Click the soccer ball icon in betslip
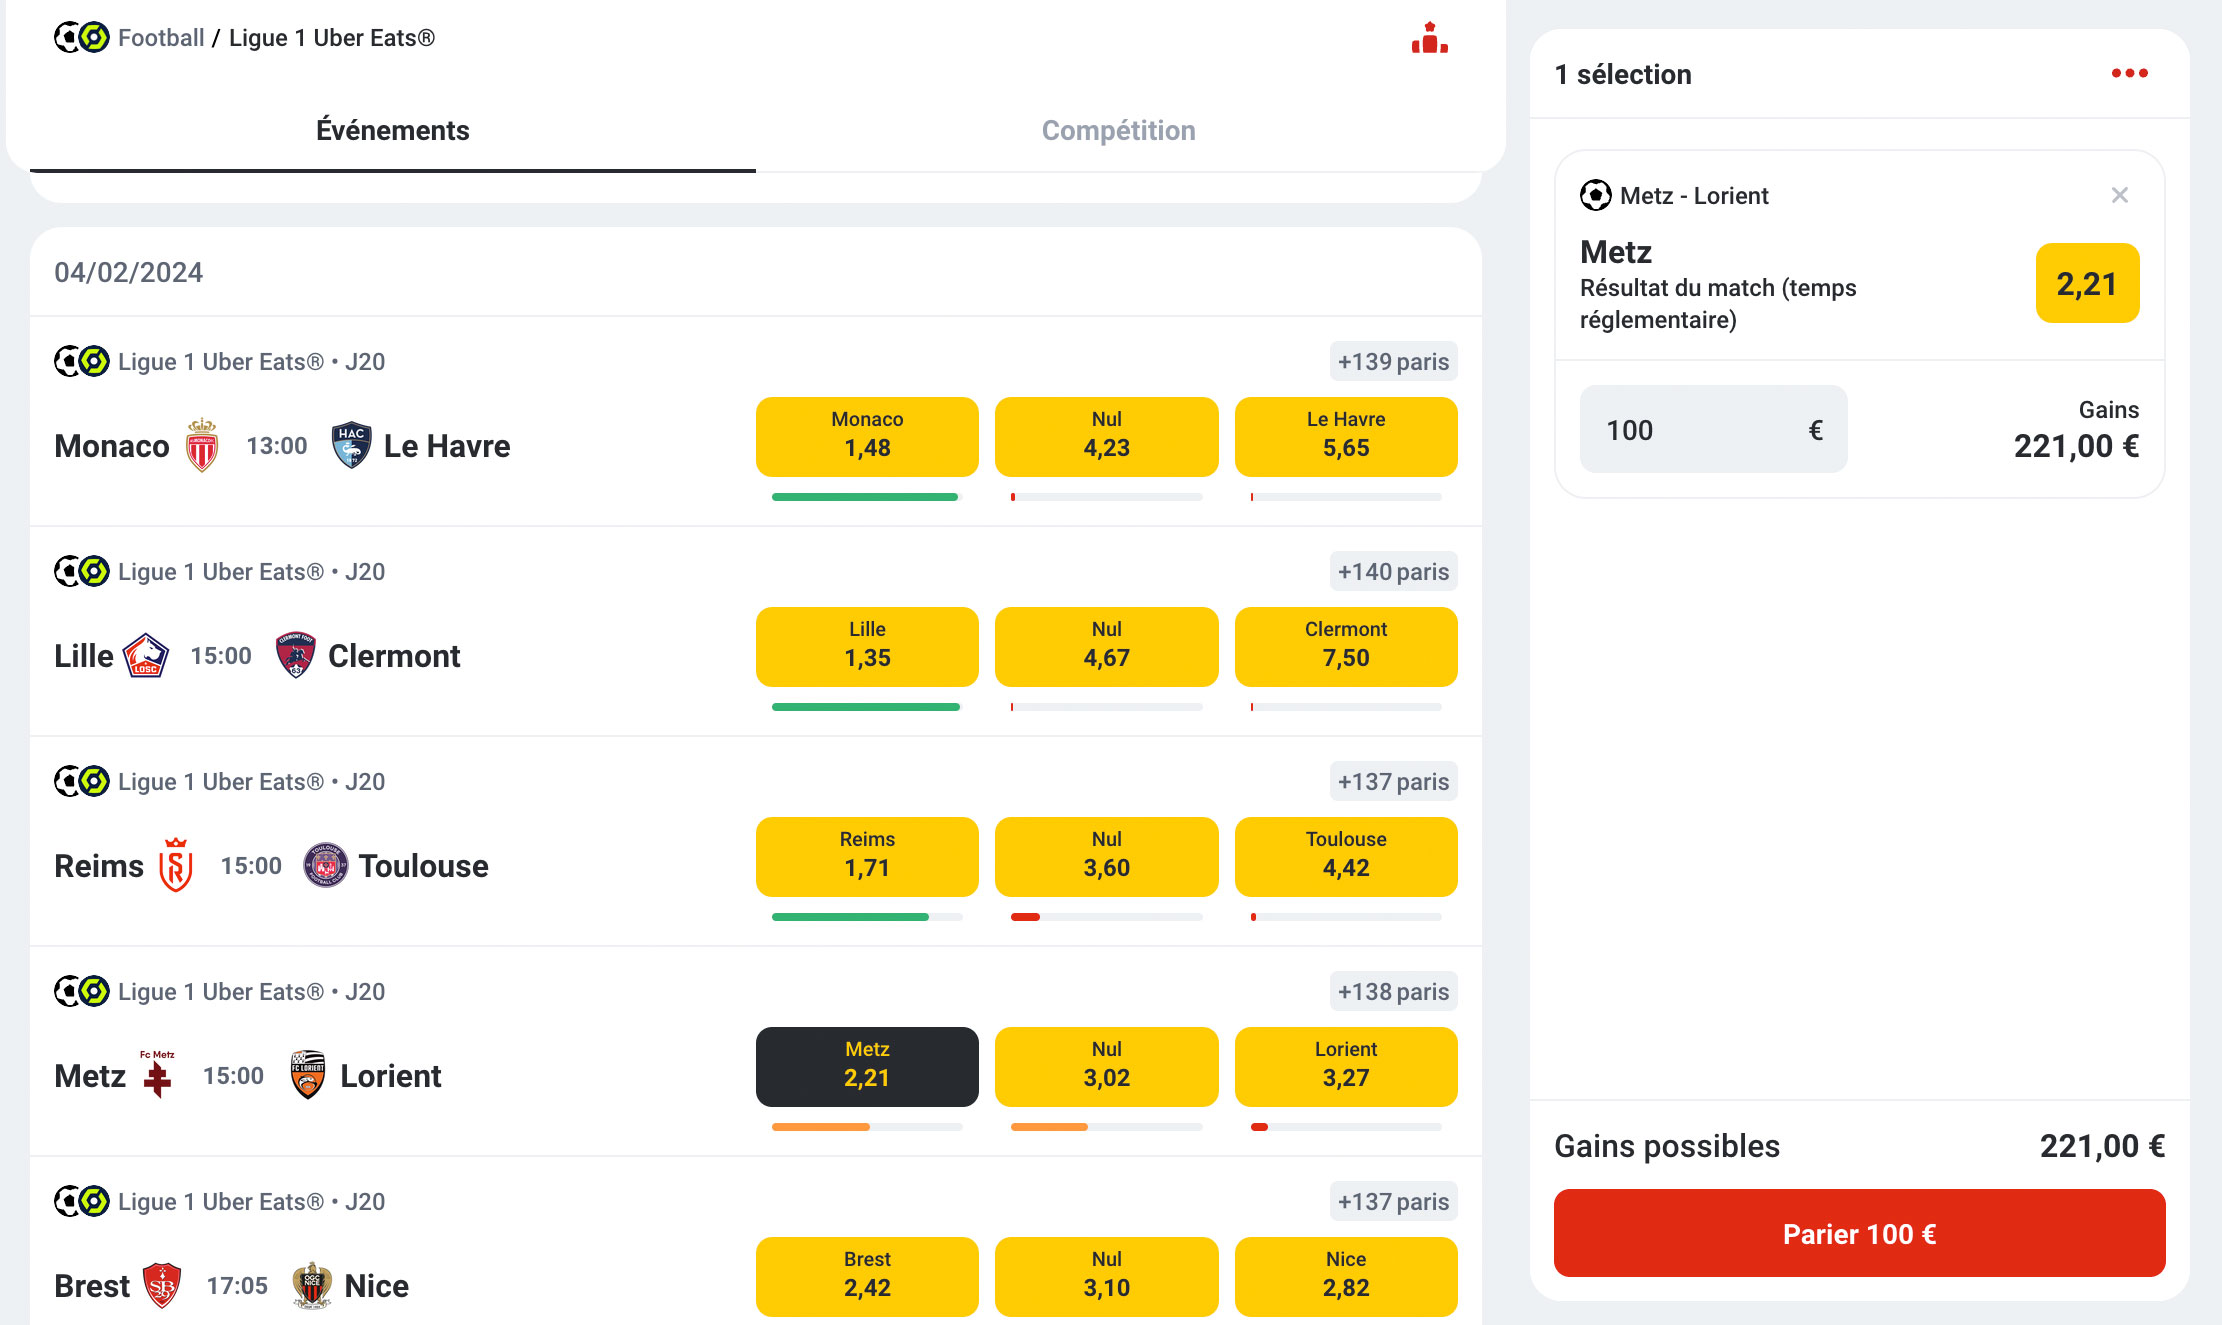Screen dimensions: 2222x1325 click(1595, 195)
